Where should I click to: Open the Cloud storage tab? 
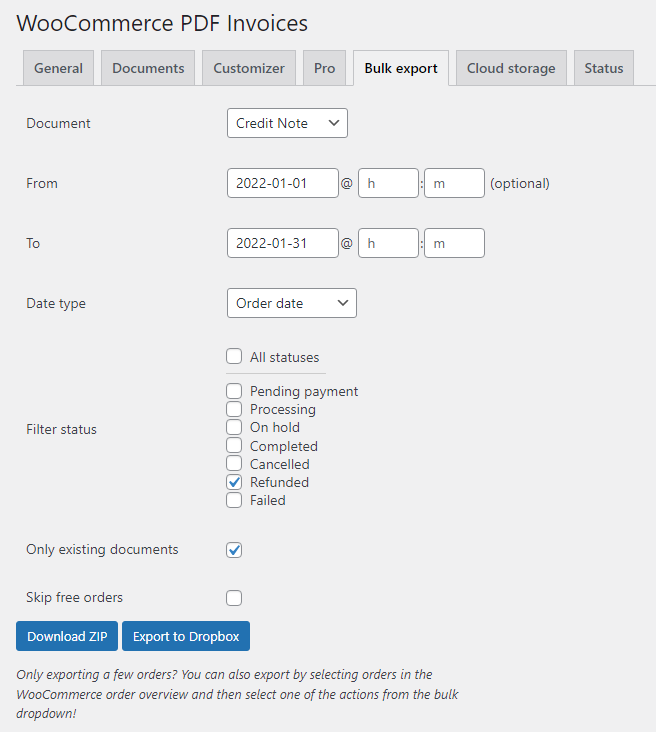coord(511,68)
